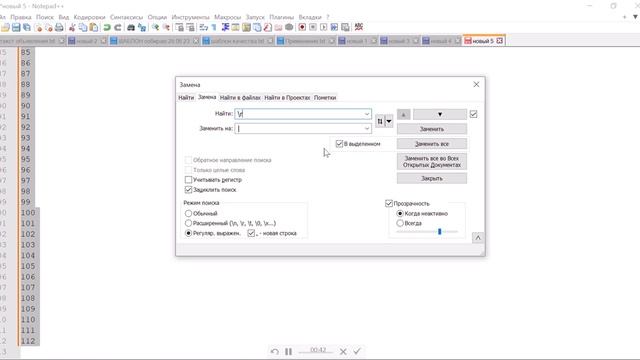Click the find previous up-arrow button
This screenshot has height=360, width=640.
pyautogui.click(x=404, y=114)
